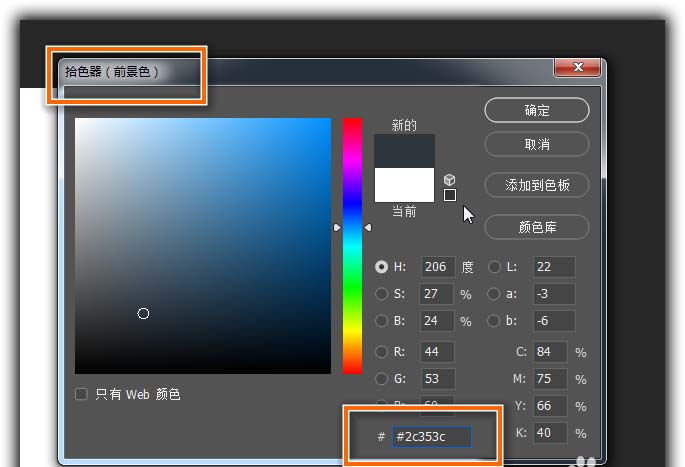
Task: Enable 只有 Web 颜色 checkbox
Action: tap(81, 394)
